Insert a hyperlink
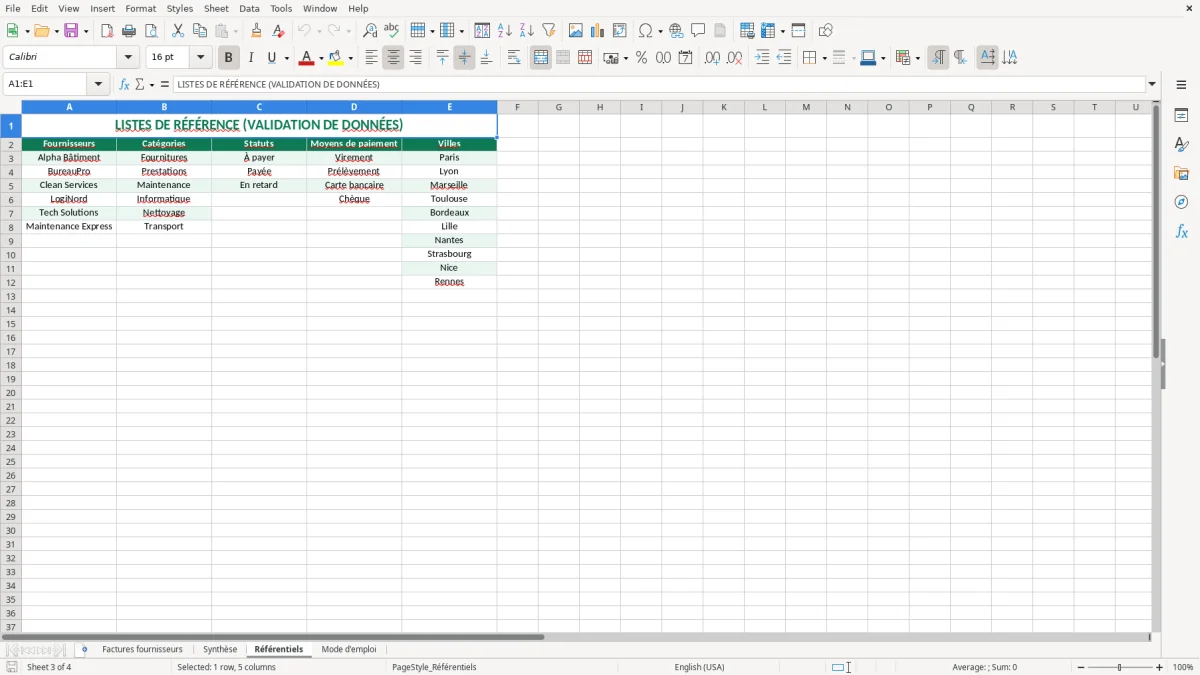1200x675 pixels. tap(676, 31)
